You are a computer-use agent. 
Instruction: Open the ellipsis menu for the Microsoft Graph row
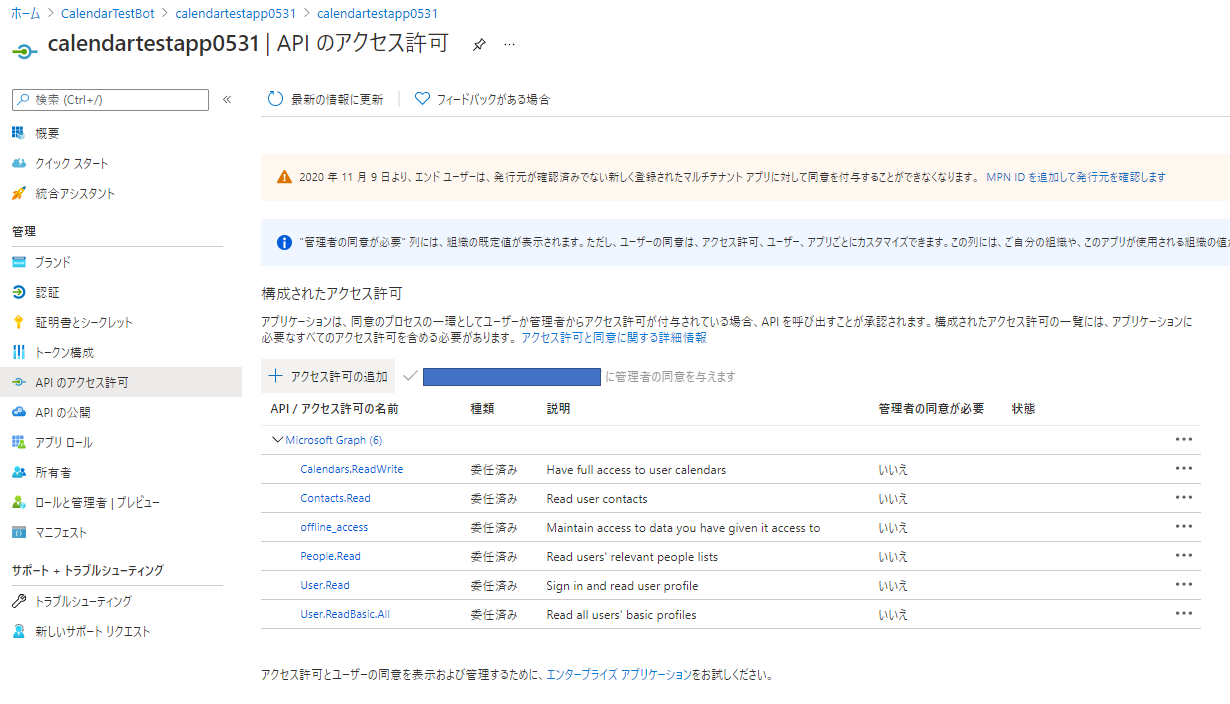pos(1184,439)
